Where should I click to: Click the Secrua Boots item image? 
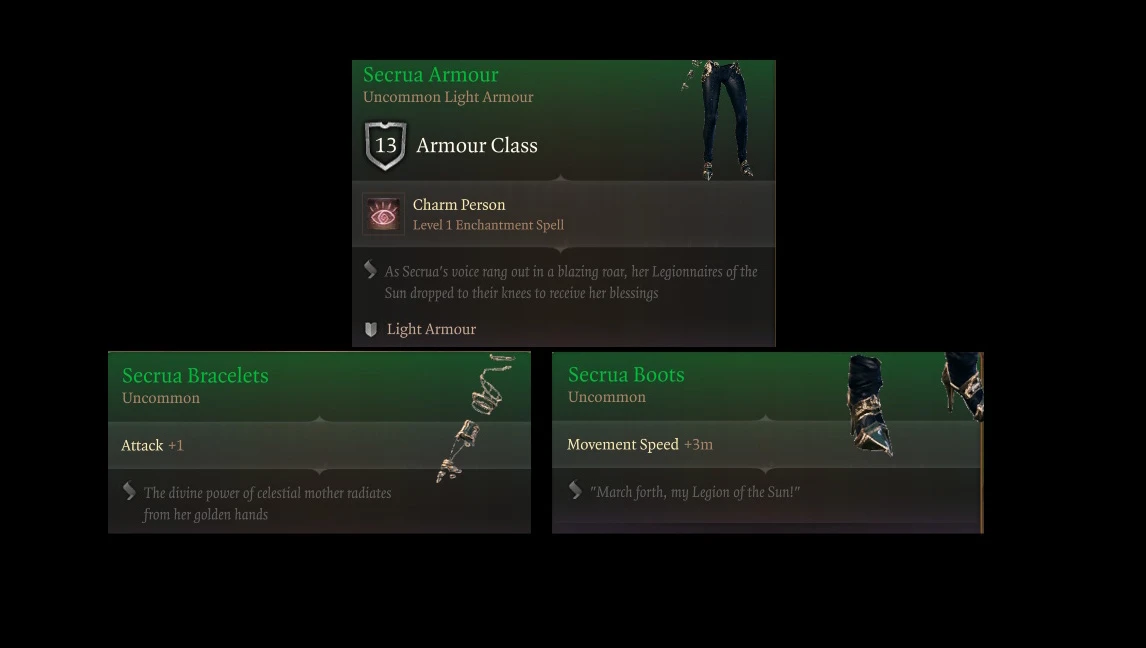[x=914, y=403]
